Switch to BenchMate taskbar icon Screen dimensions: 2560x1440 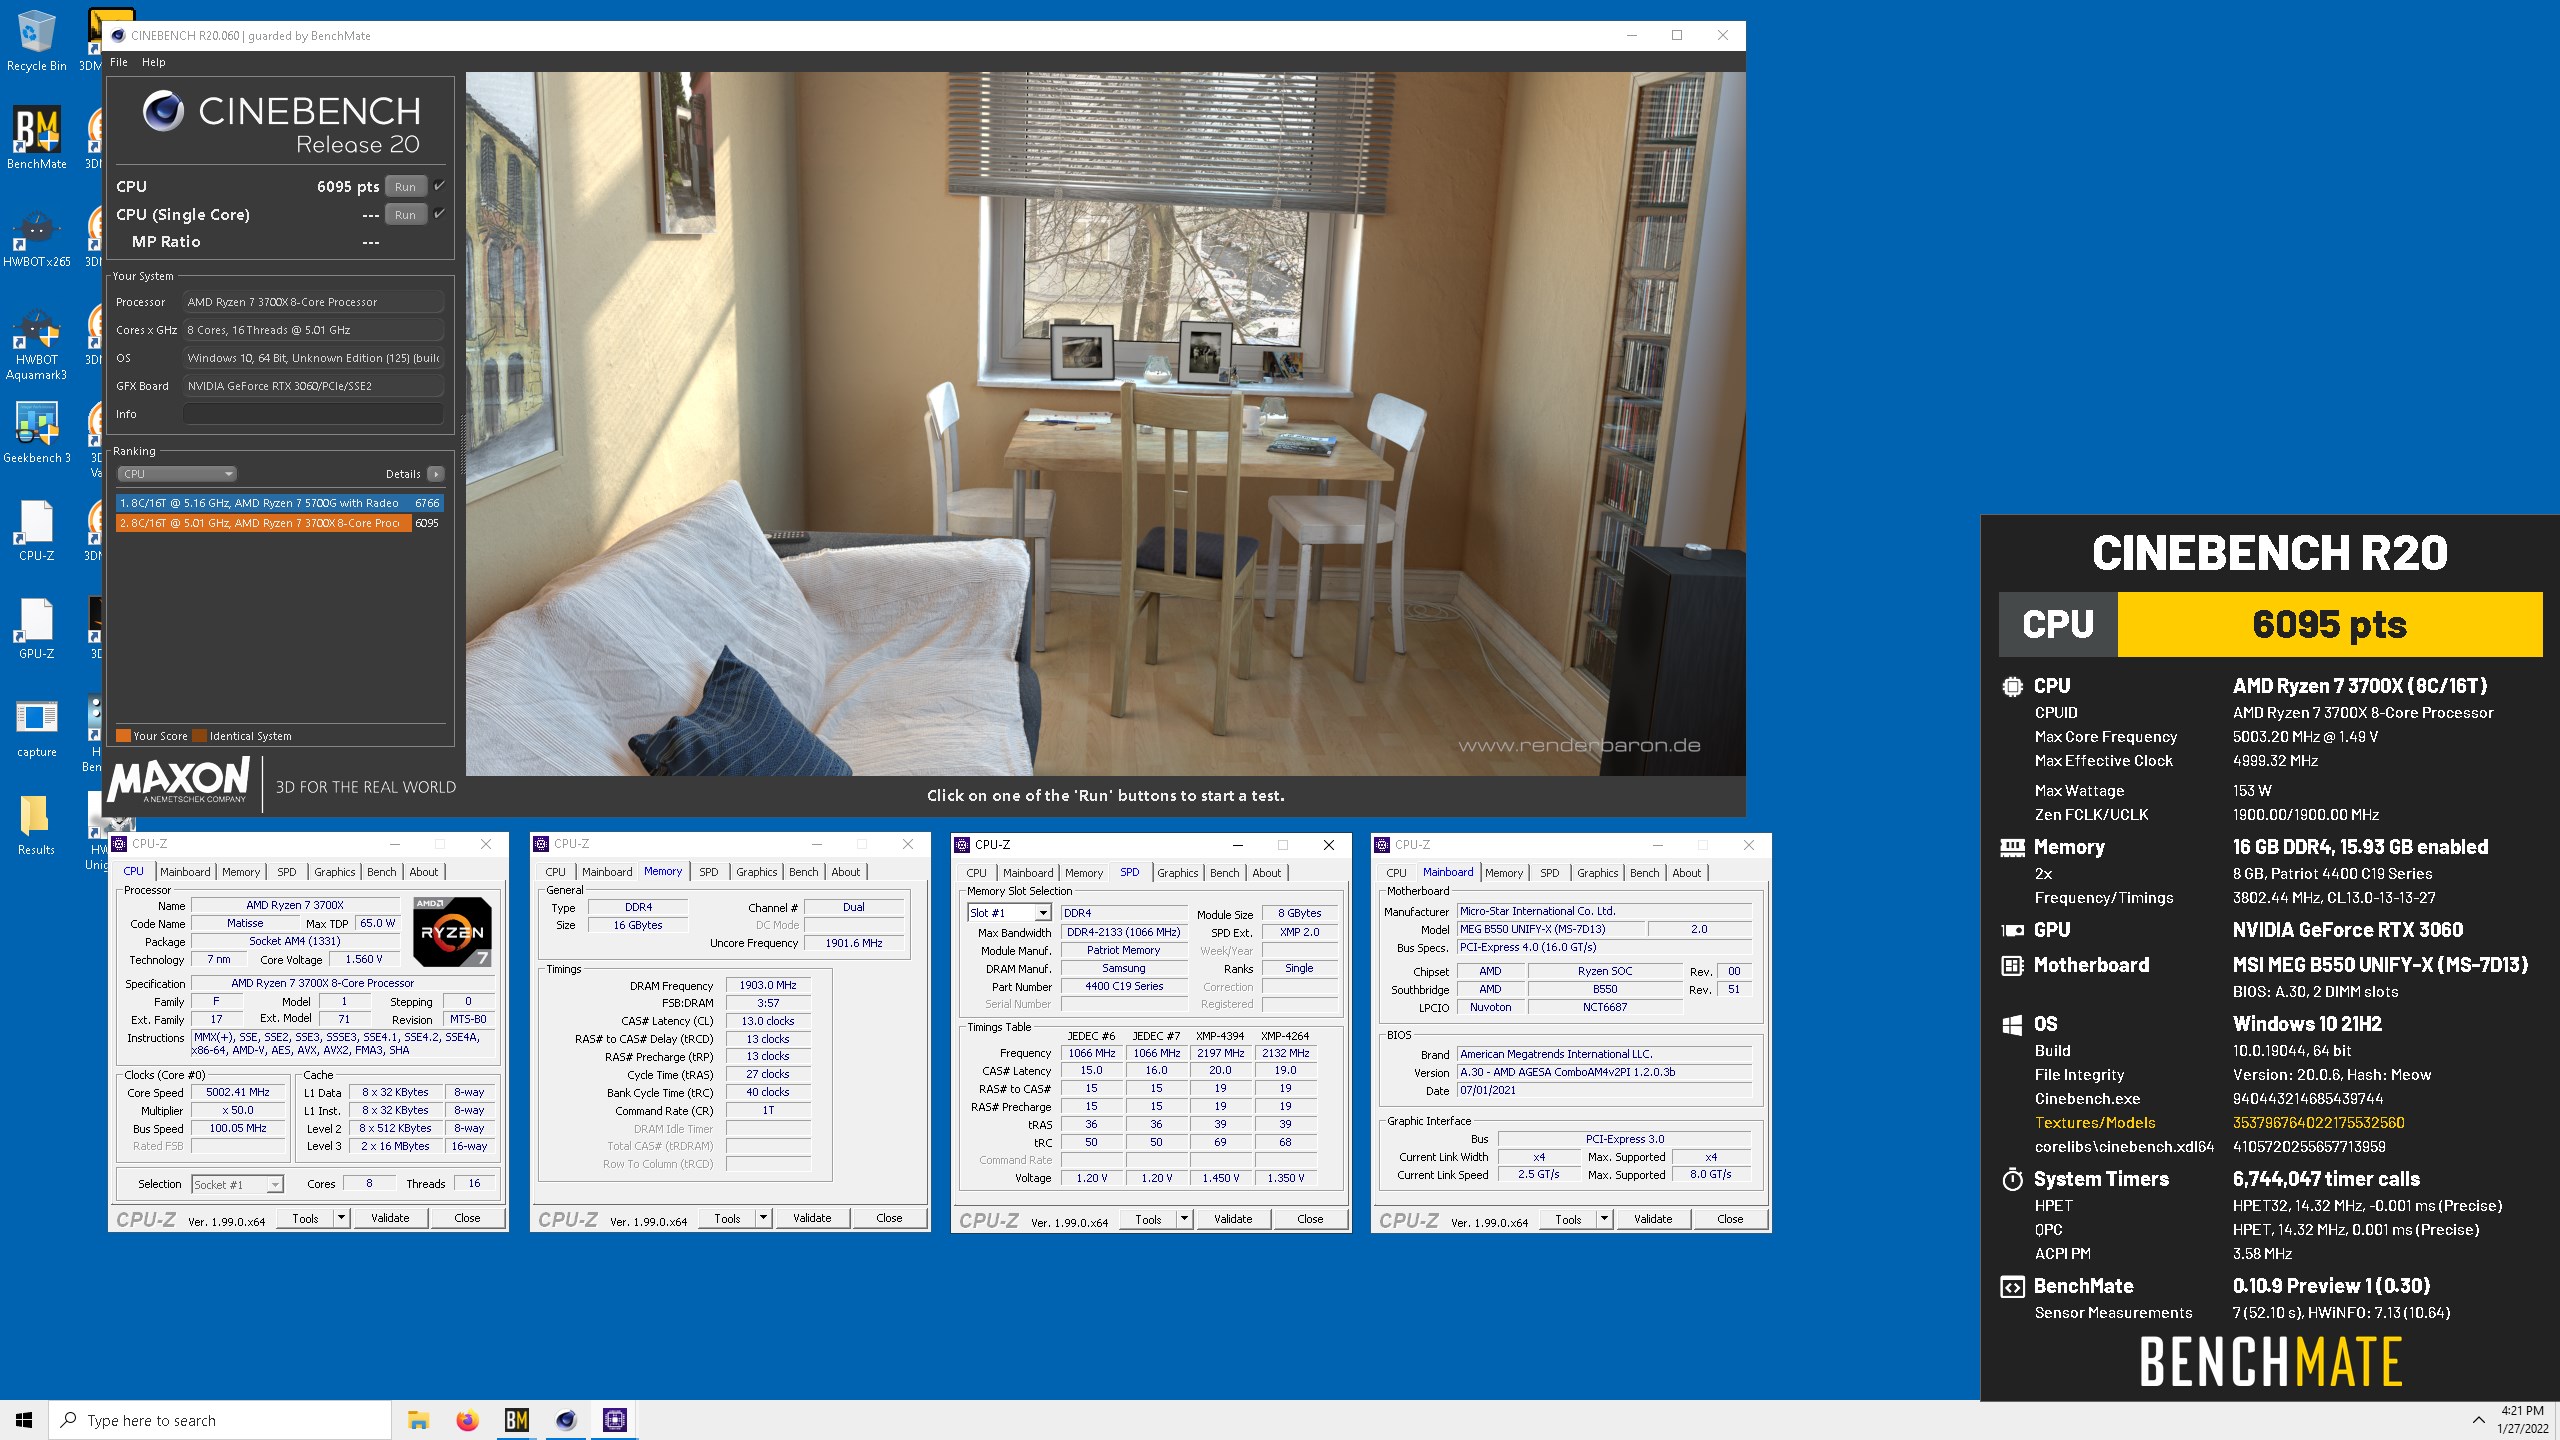(x=516, y=1420)
